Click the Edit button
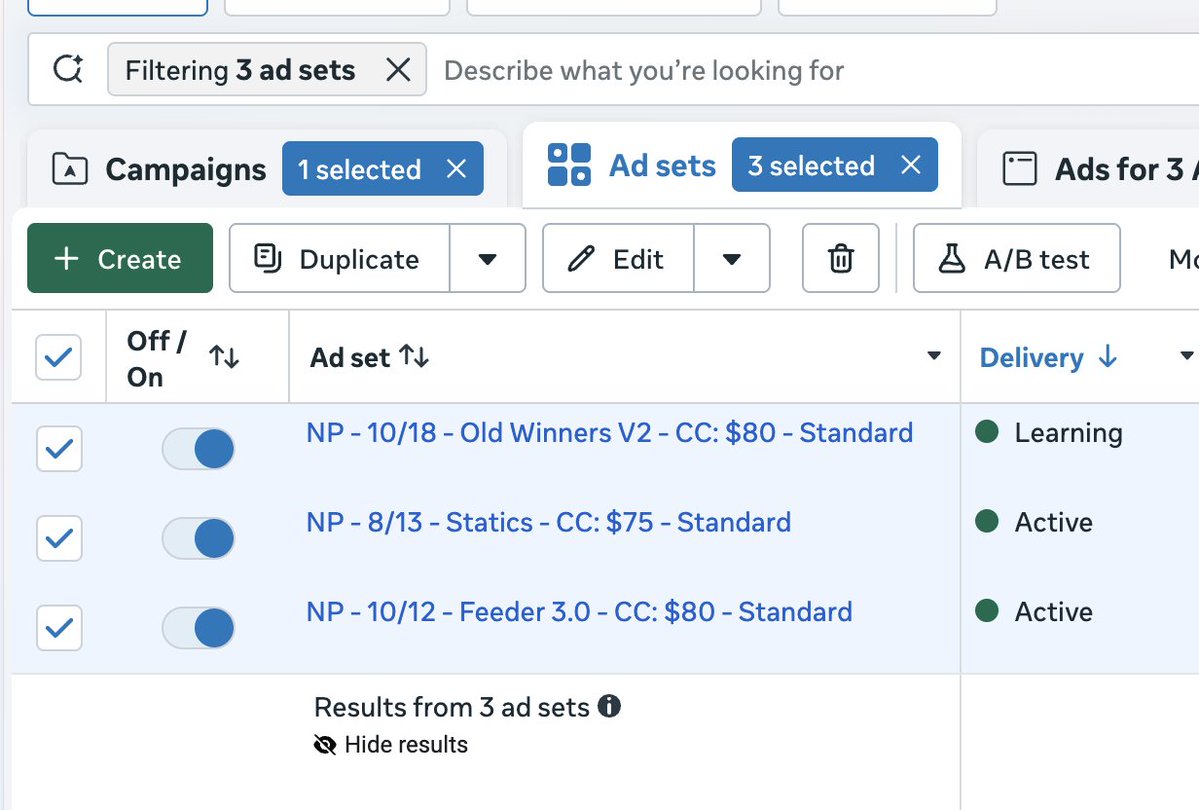This screenshot has height=810, width=1199. pyautogui.click(x=619, y=259)
